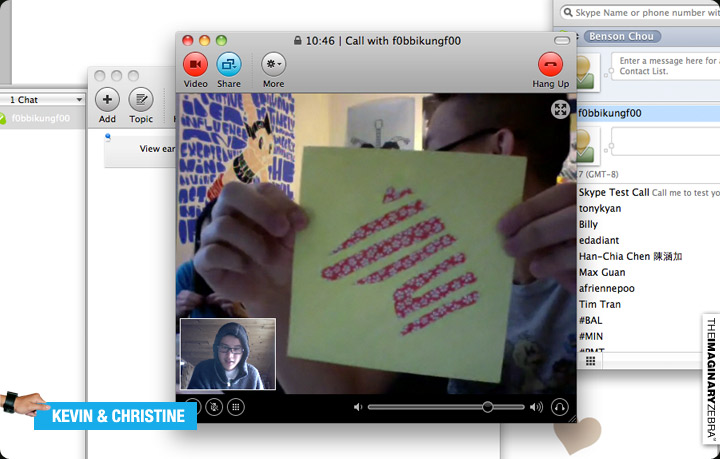Toggle the Video camera button
This screenshot has width=720, height=459.
coord(195,65)
